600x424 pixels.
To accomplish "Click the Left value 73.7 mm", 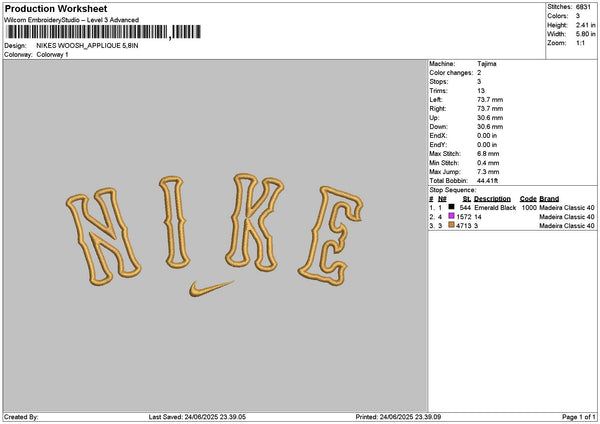I will click(490, 100).
